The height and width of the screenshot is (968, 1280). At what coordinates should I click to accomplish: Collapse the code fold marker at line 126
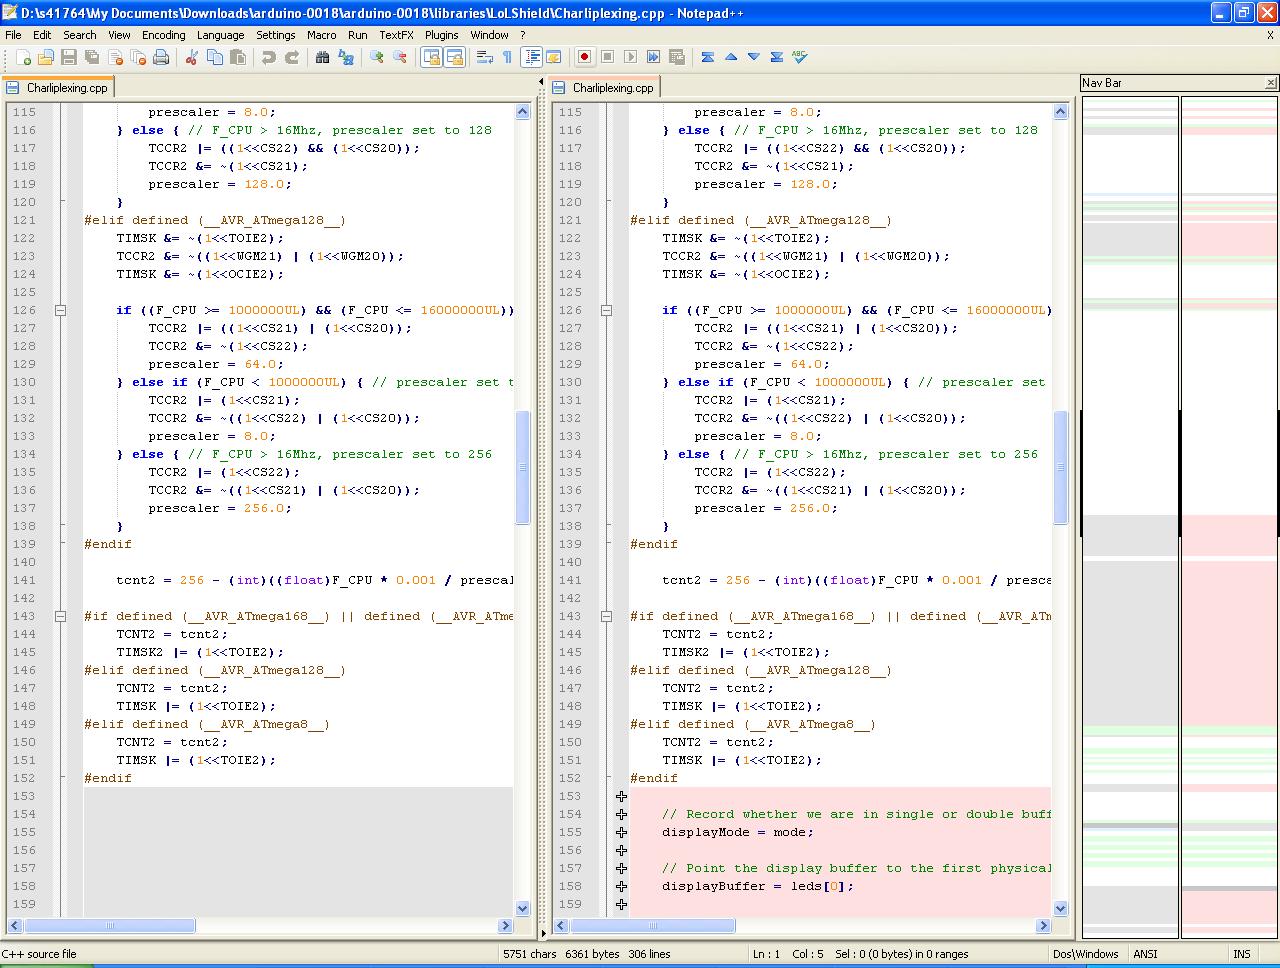(60, 310)
